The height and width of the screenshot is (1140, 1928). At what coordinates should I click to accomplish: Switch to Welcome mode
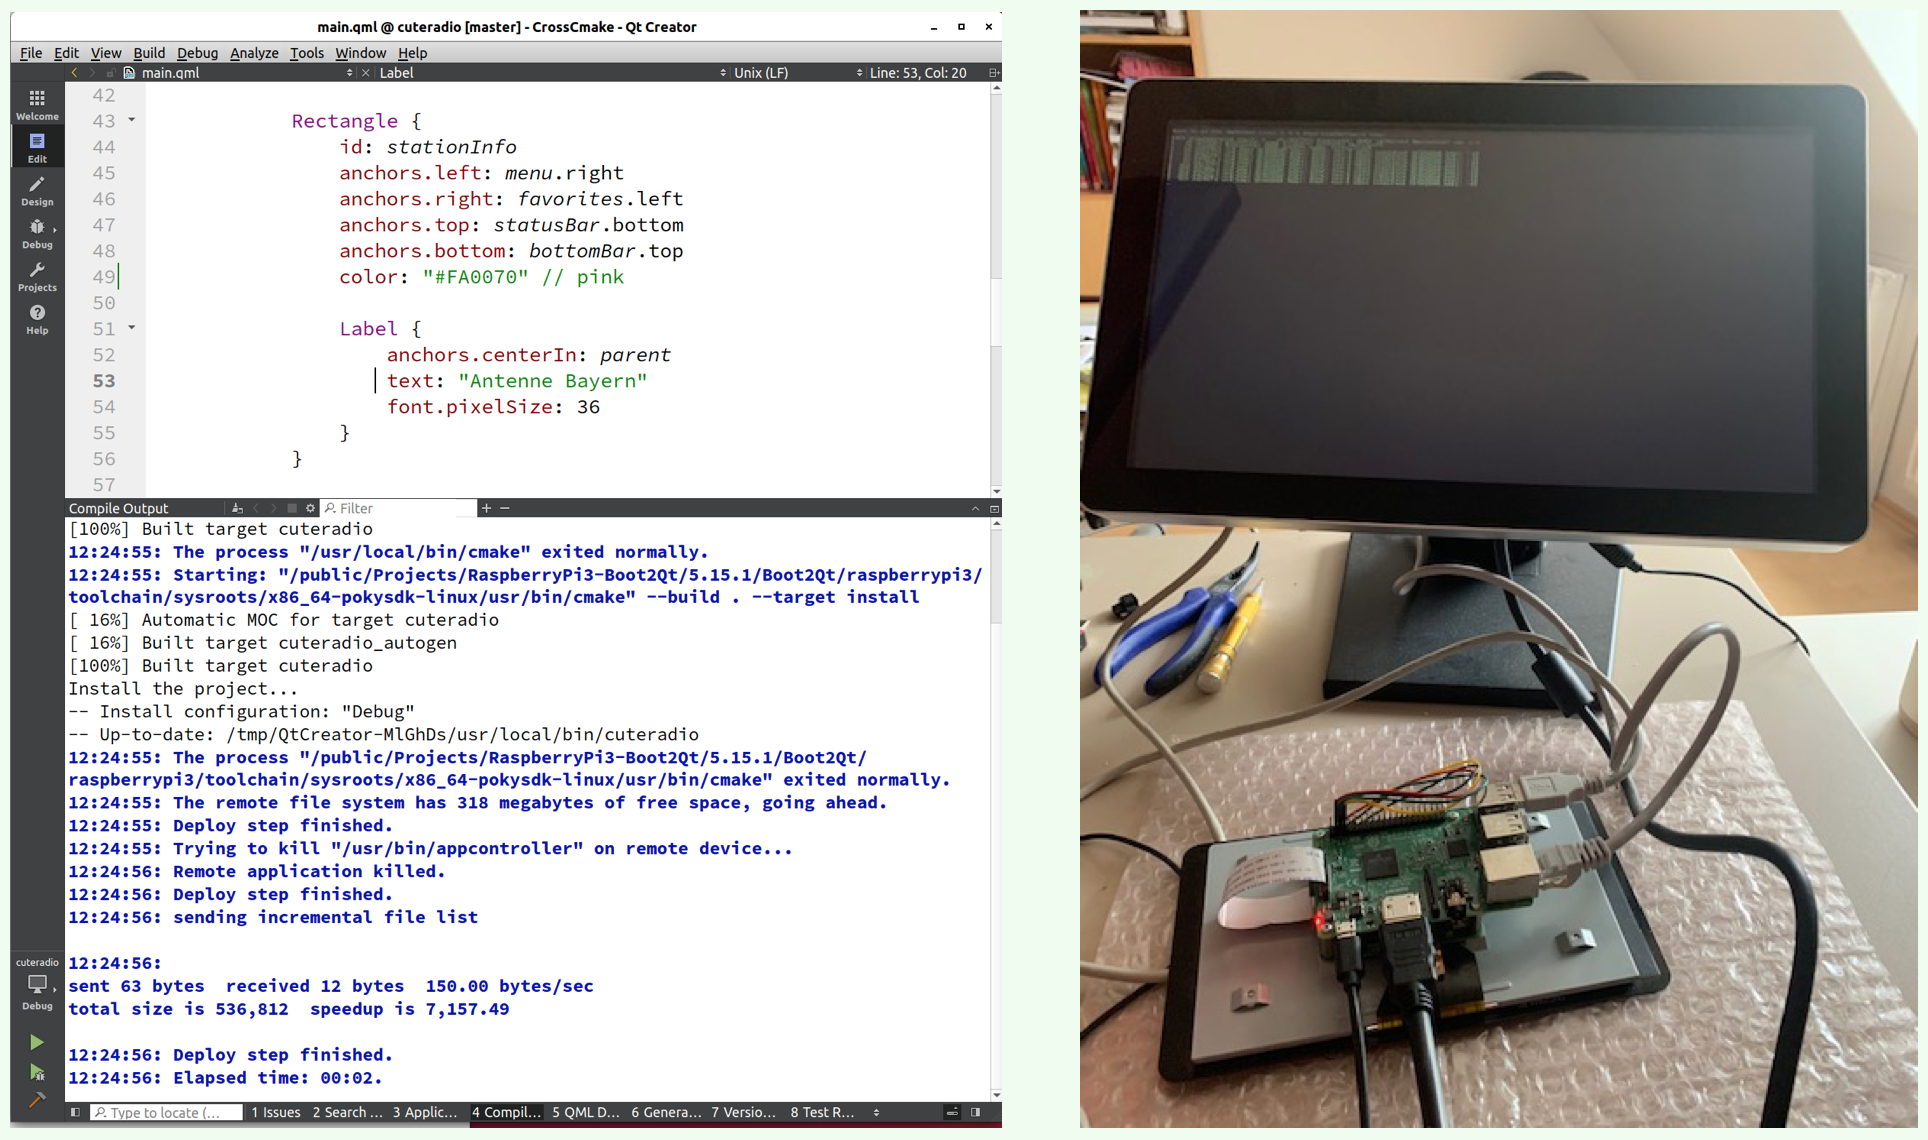pos(37,104)
